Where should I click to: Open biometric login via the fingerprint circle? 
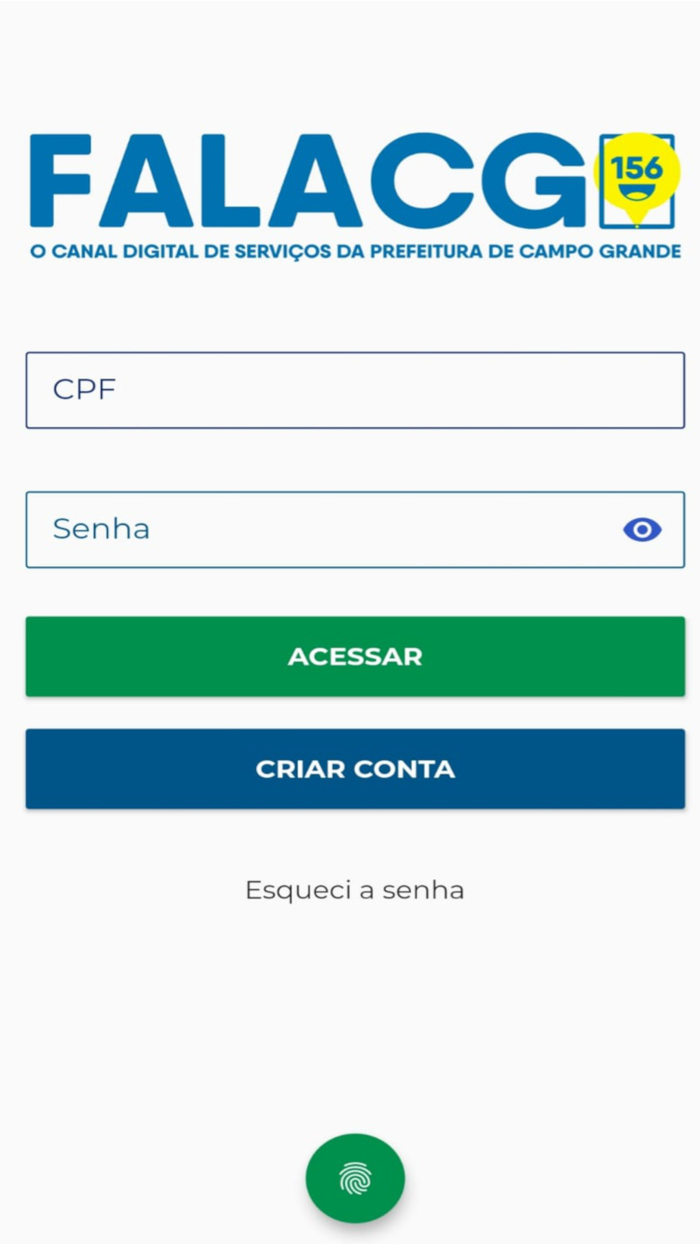pyautogui.click(x=354, y=1178)
